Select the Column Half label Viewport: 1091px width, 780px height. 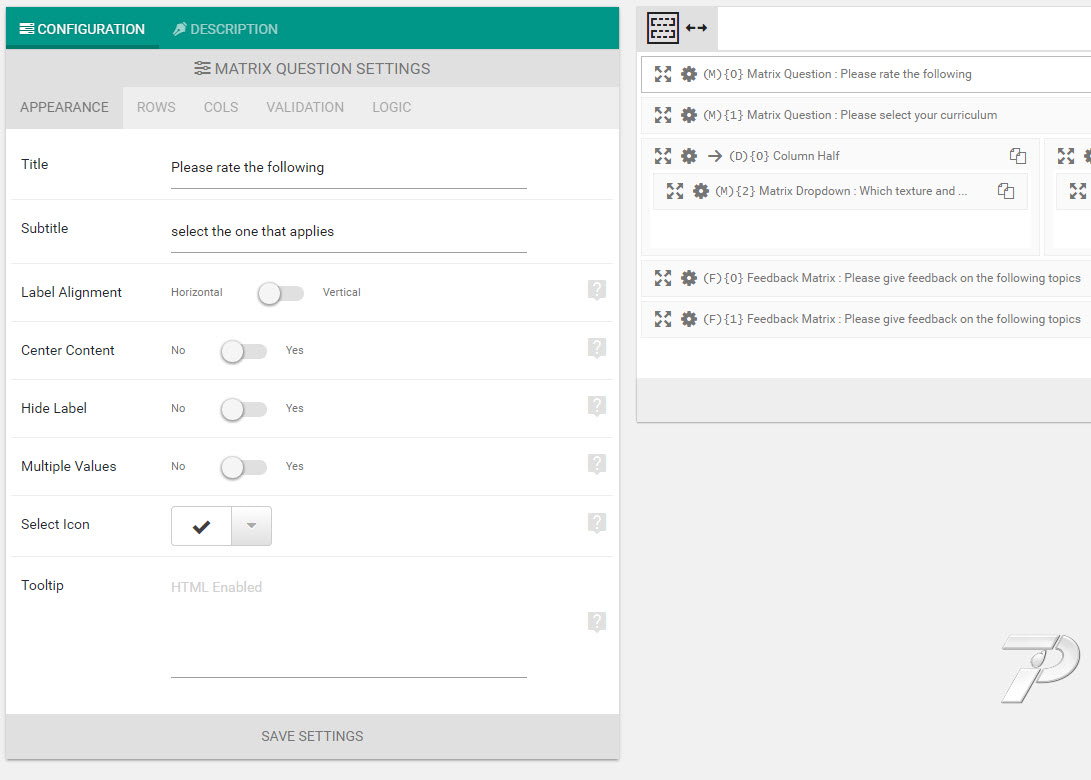coord(784,156)
